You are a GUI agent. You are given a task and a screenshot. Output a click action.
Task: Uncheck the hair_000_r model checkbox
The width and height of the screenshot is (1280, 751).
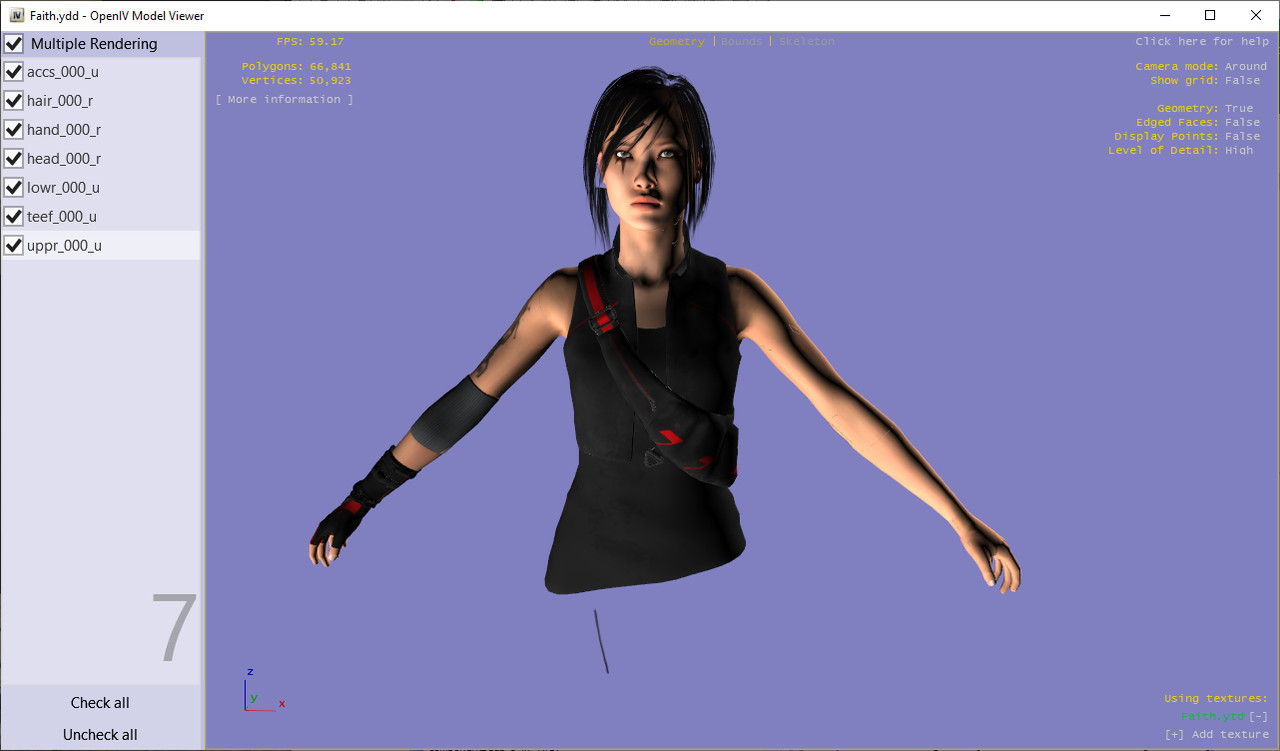click(14, 101)
